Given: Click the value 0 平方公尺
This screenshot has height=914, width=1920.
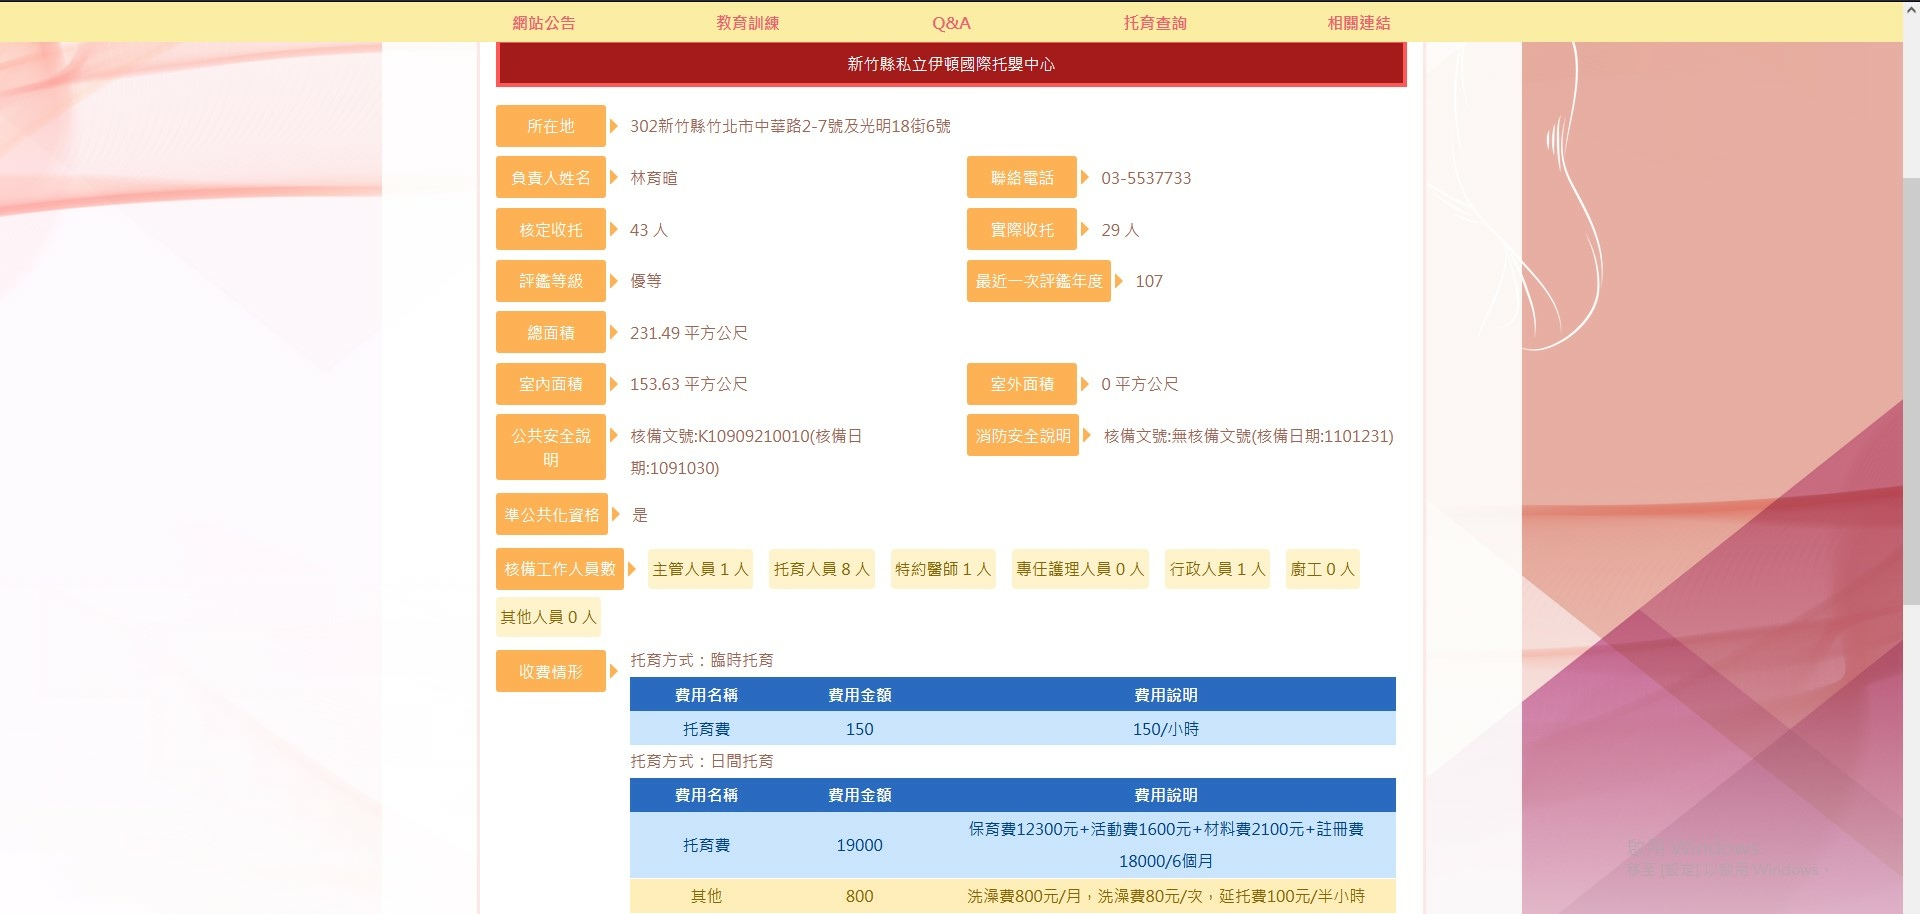Looking at the screenshot, I should point(1140,384).
